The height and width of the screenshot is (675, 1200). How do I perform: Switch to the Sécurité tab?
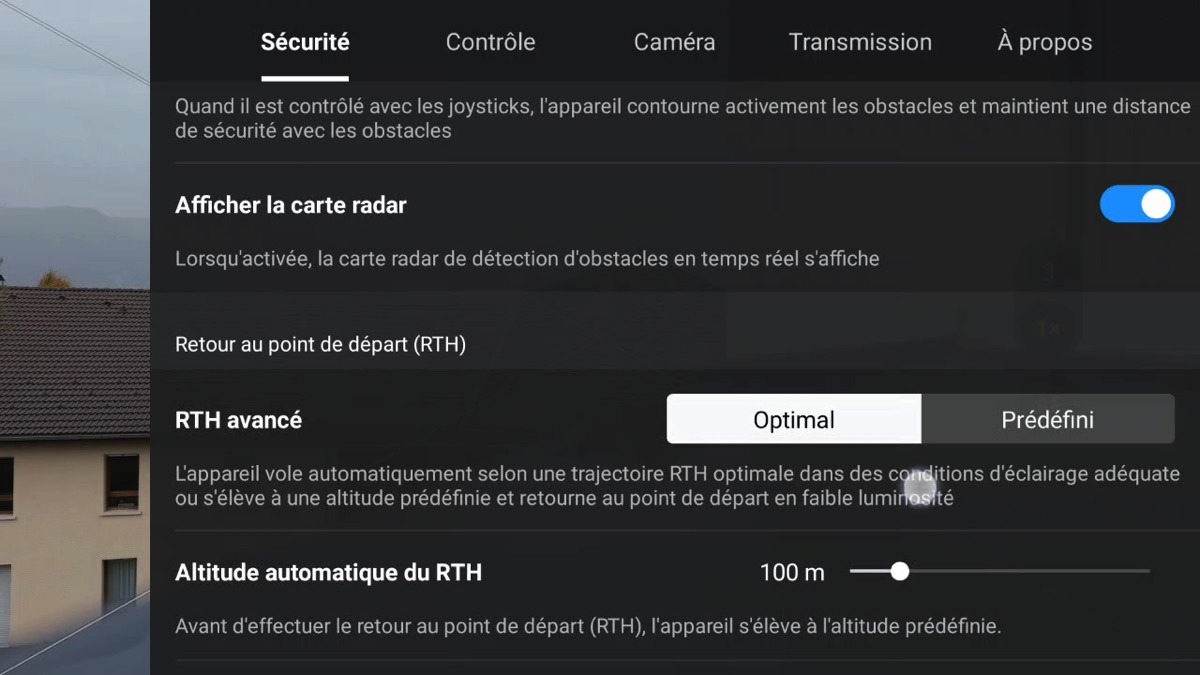tap(305, 42)
